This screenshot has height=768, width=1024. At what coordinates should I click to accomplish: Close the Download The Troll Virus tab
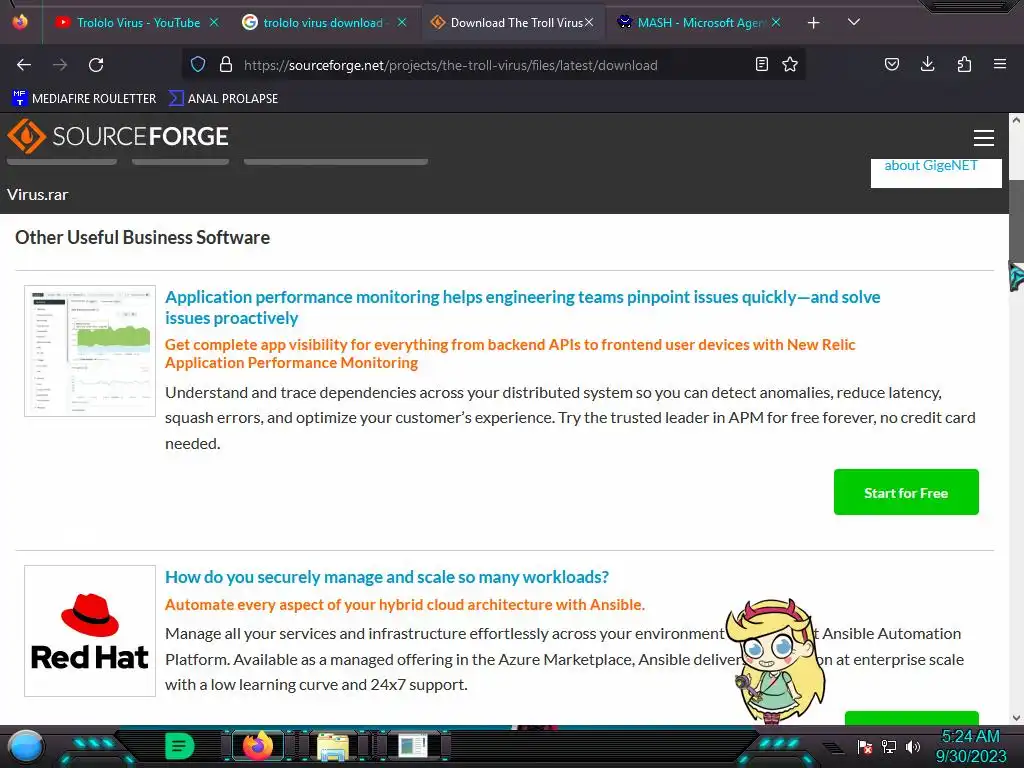(589, 22)
